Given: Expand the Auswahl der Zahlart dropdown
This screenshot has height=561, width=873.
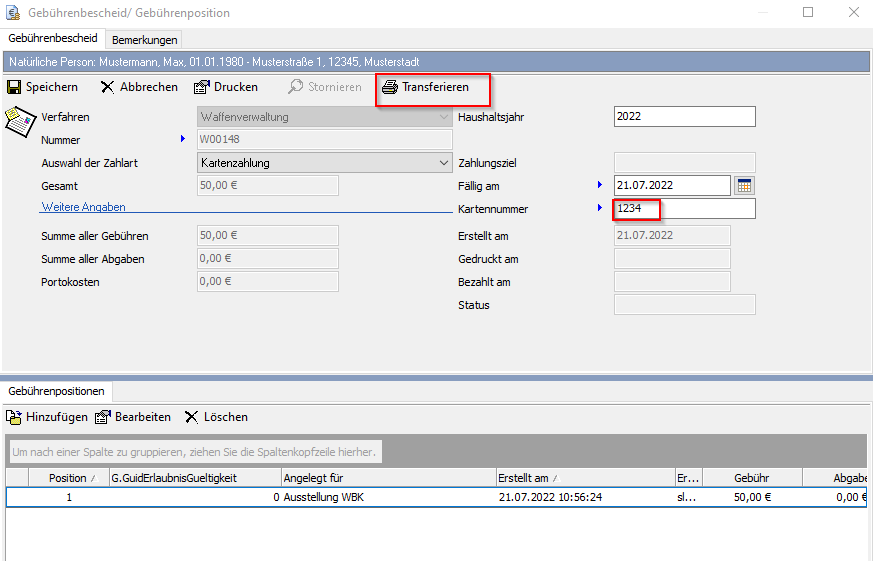Looking at the screenshot, I should 444,162.
